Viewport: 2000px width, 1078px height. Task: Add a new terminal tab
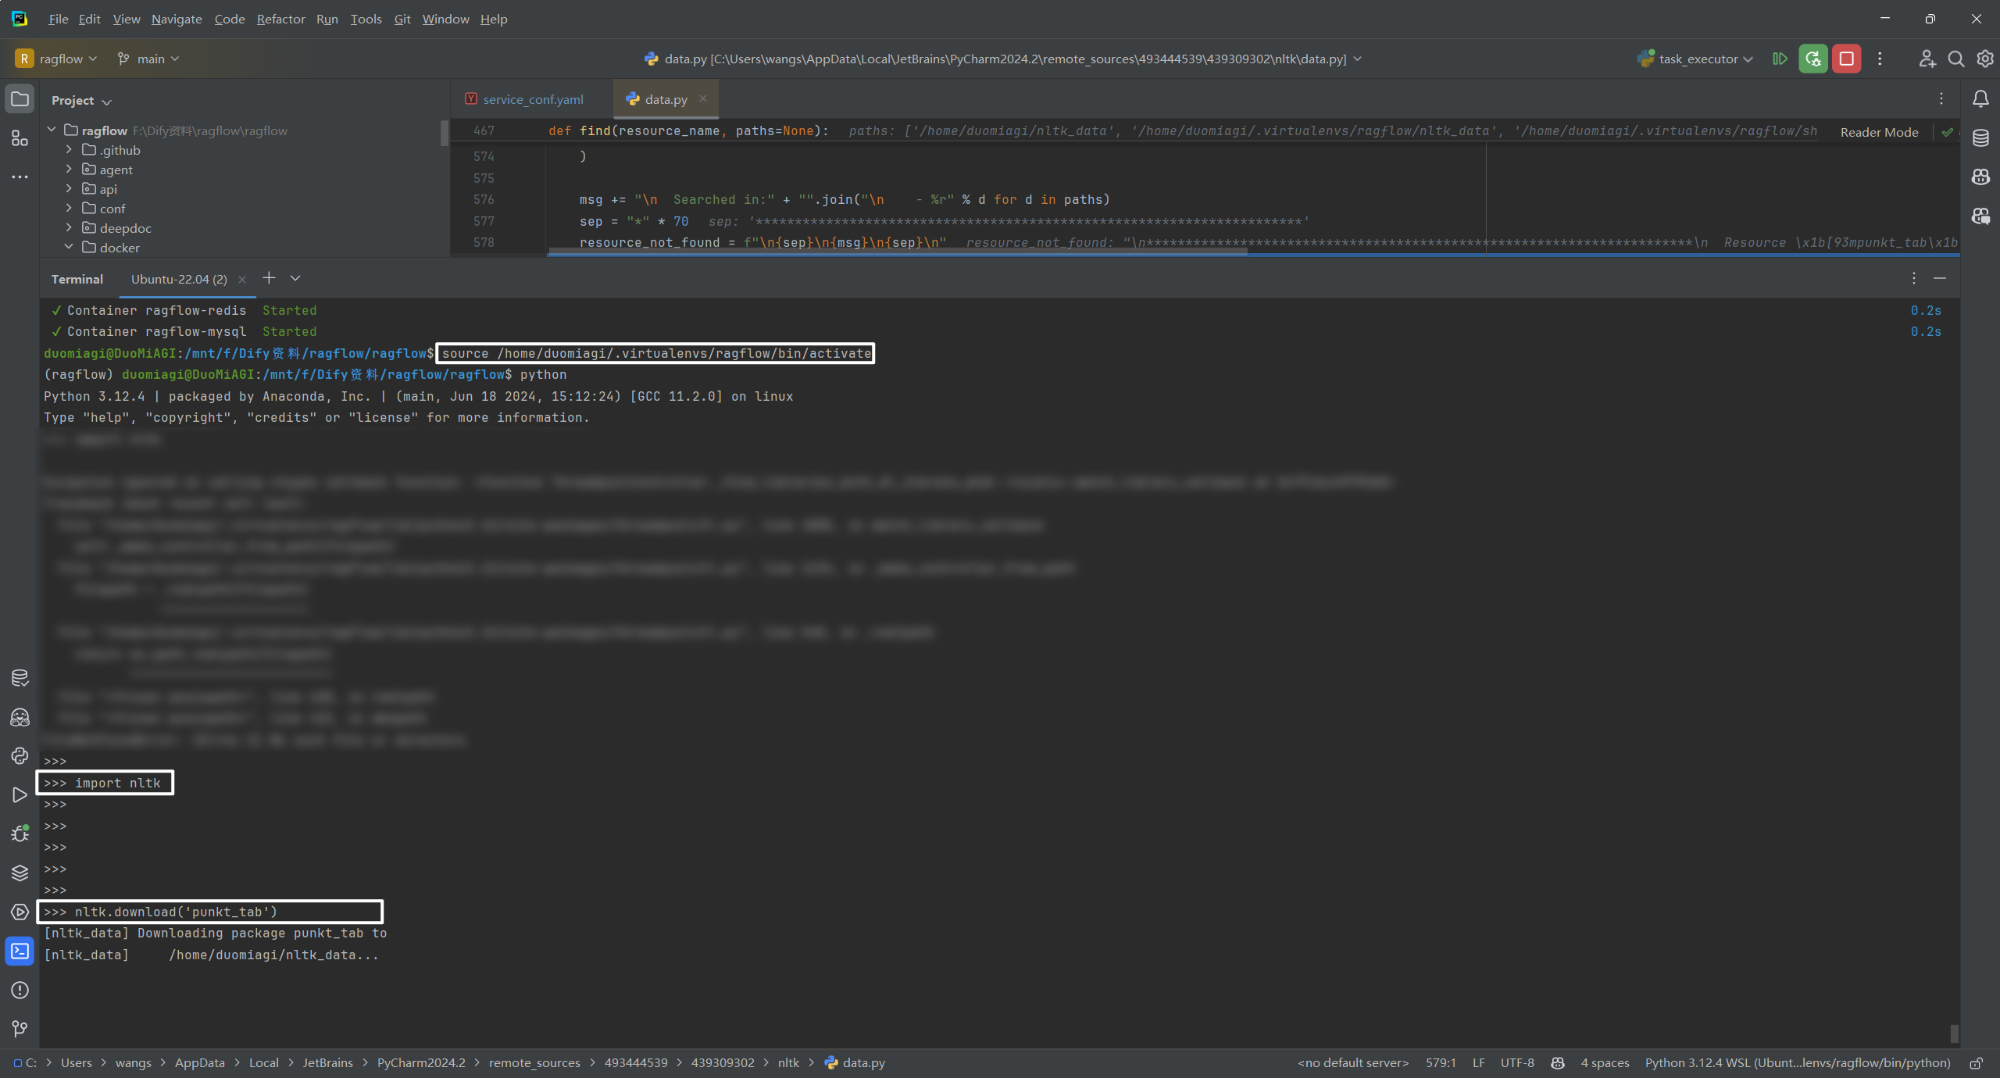(x=269, y=278)
